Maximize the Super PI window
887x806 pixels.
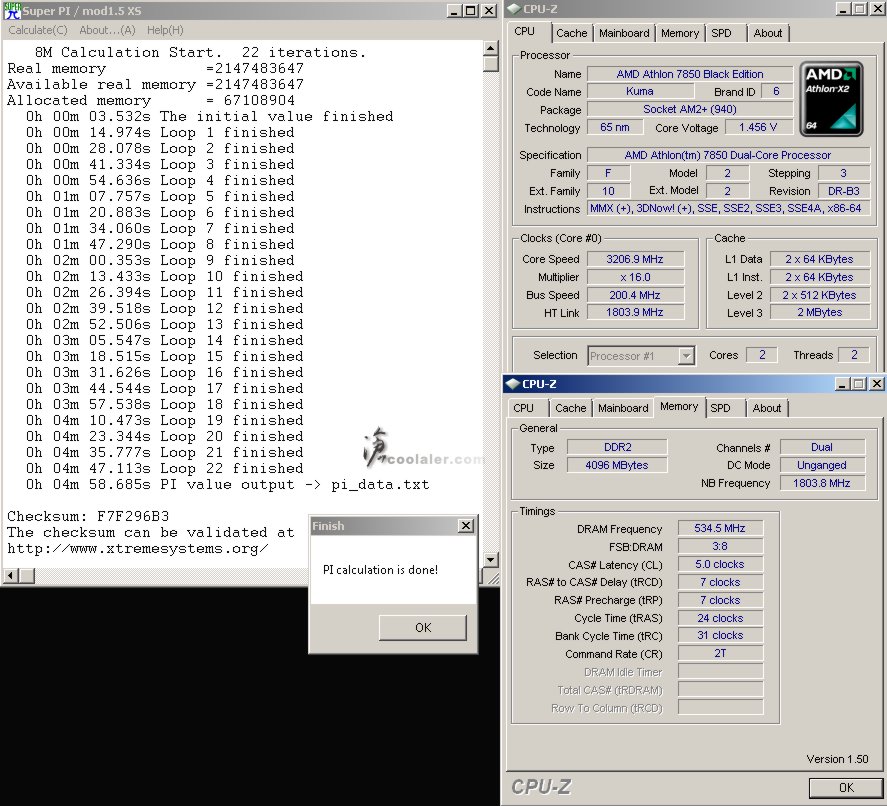tap(471, 11)
